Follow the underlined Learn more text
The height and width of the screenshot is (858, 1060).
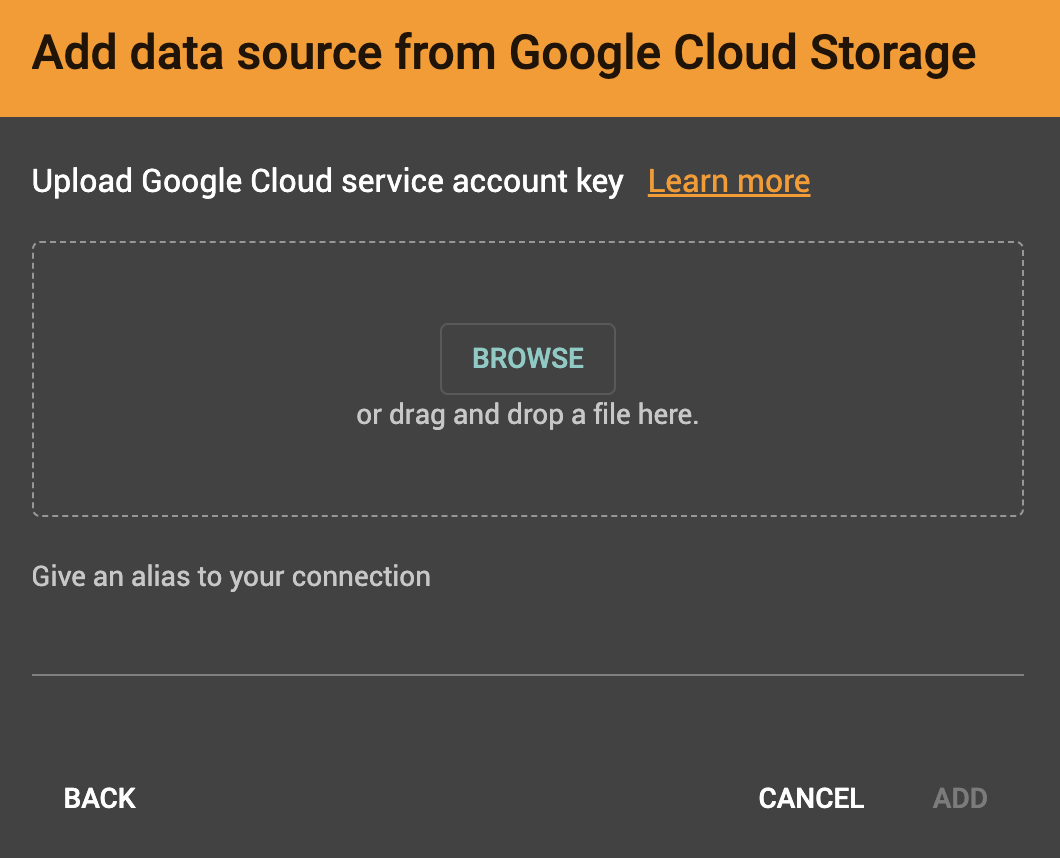(x=729, y=181)
